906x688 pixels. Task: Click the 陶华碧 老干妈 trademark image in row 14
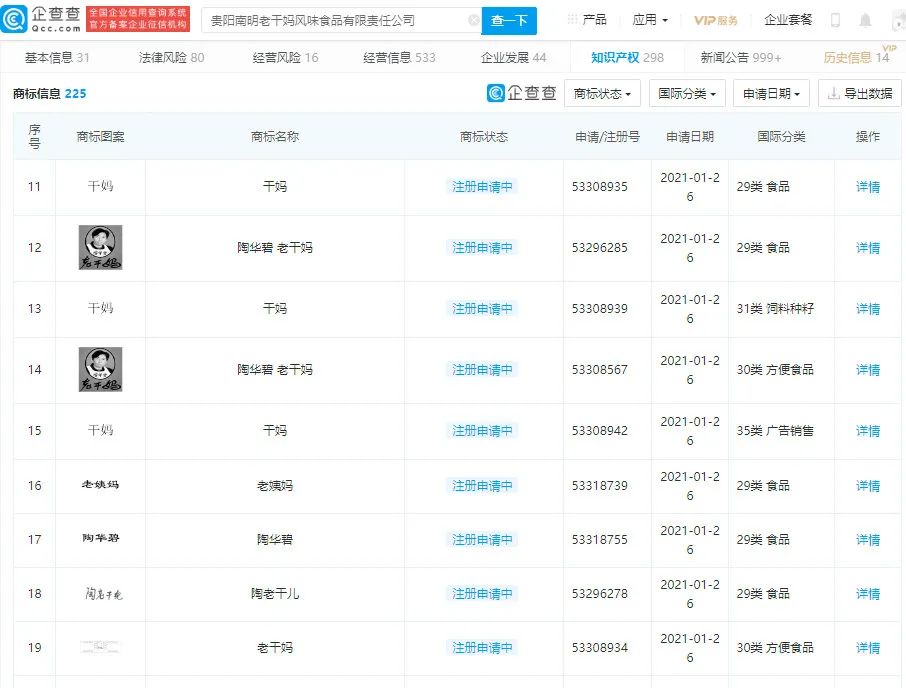pos(101,369)
